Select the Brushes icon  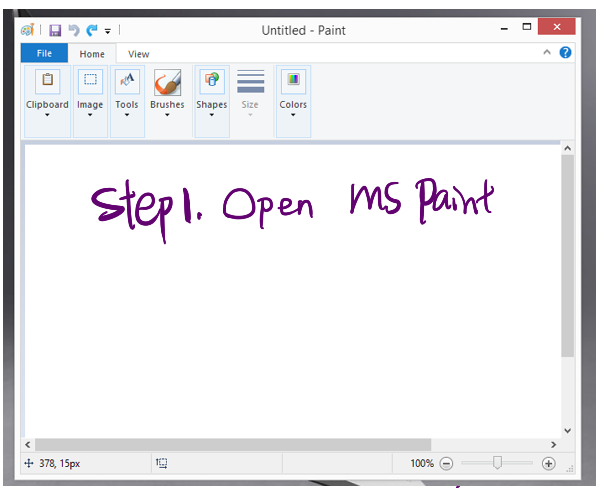(x=167, y=81)
